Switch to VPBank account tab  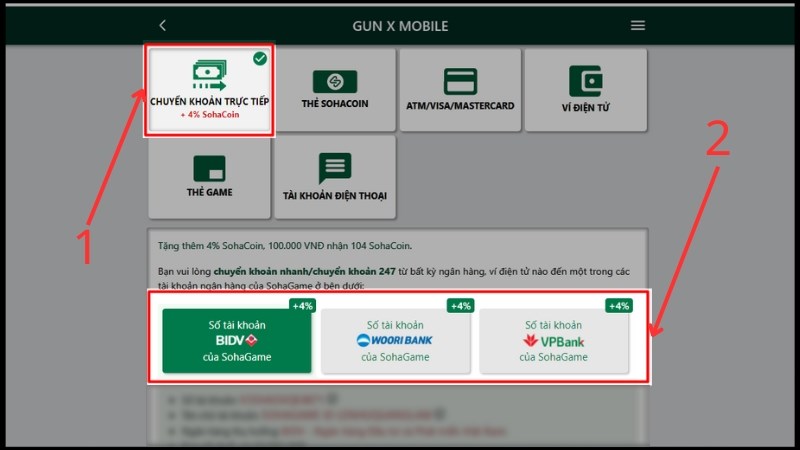pyautogui.click(x=554, y=341)
